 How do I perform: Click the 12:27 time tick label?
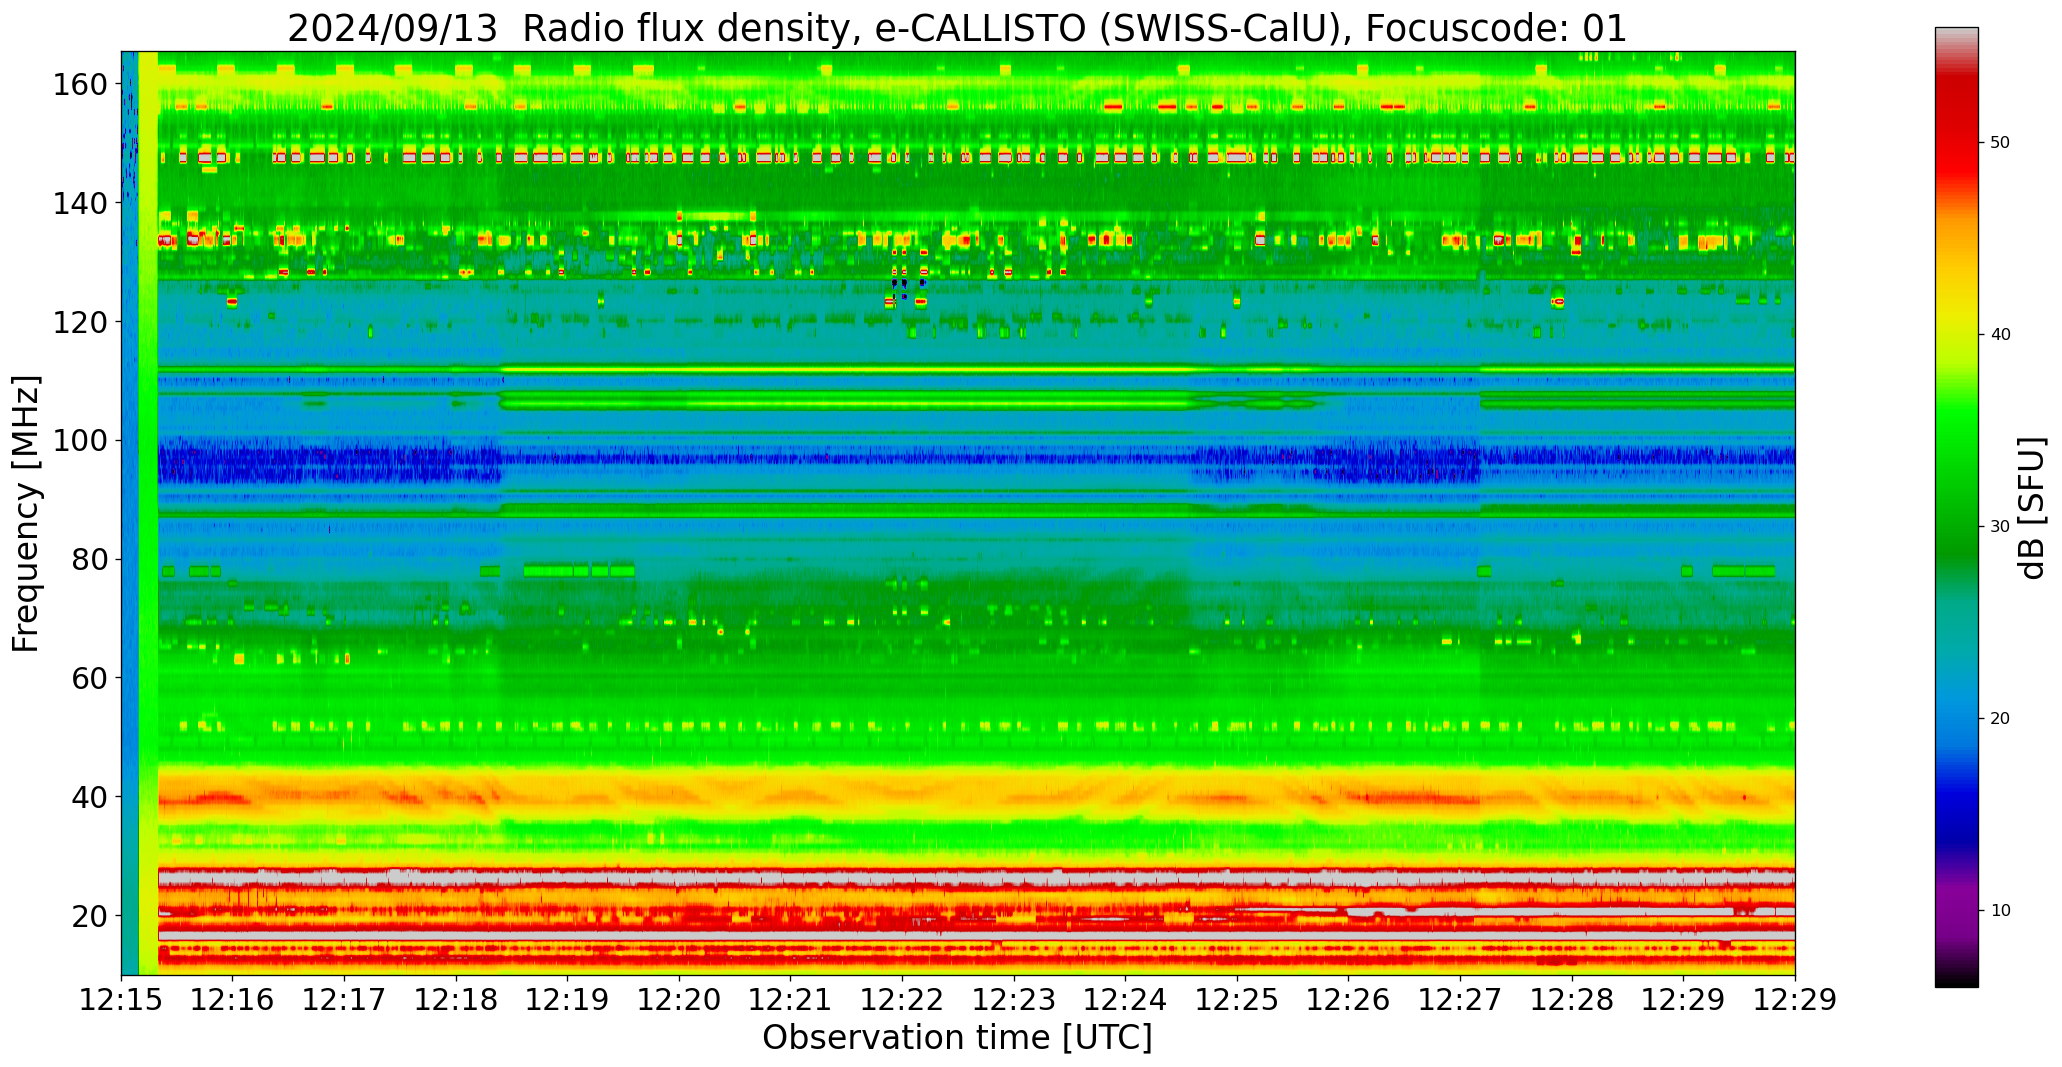click(x=1460, y=1000)
